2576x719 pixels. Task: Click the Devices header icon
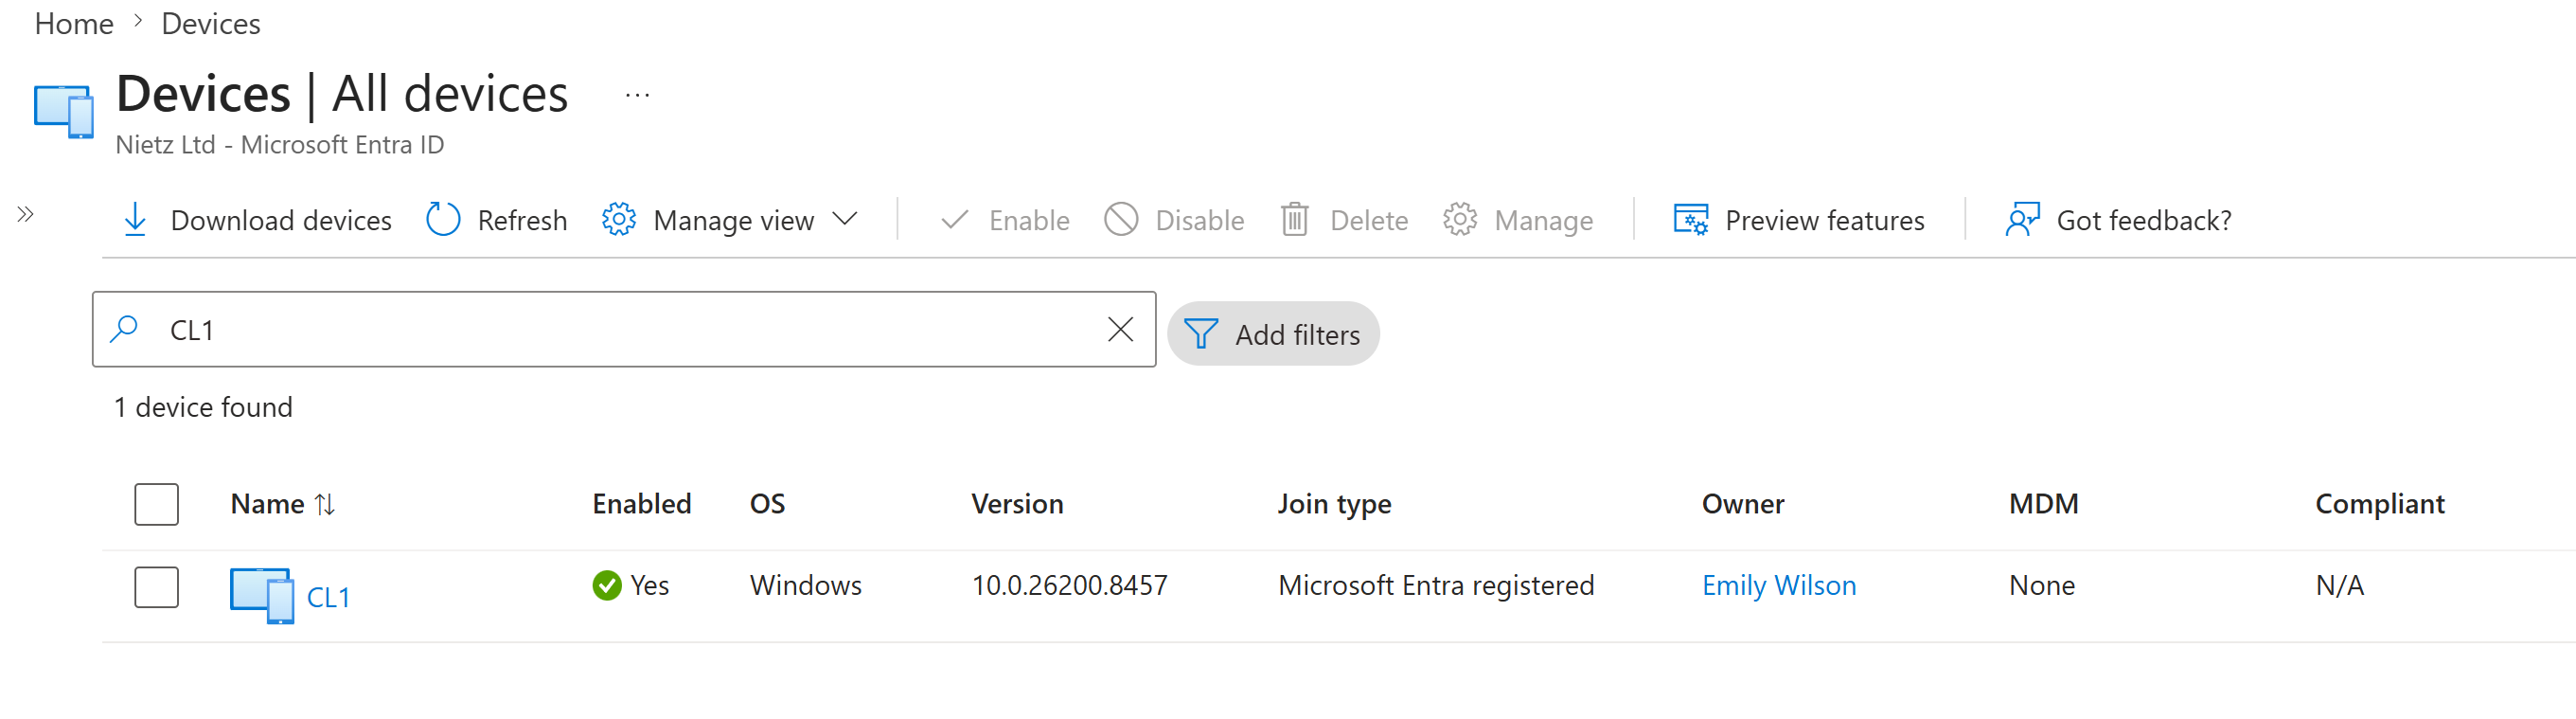64,112
